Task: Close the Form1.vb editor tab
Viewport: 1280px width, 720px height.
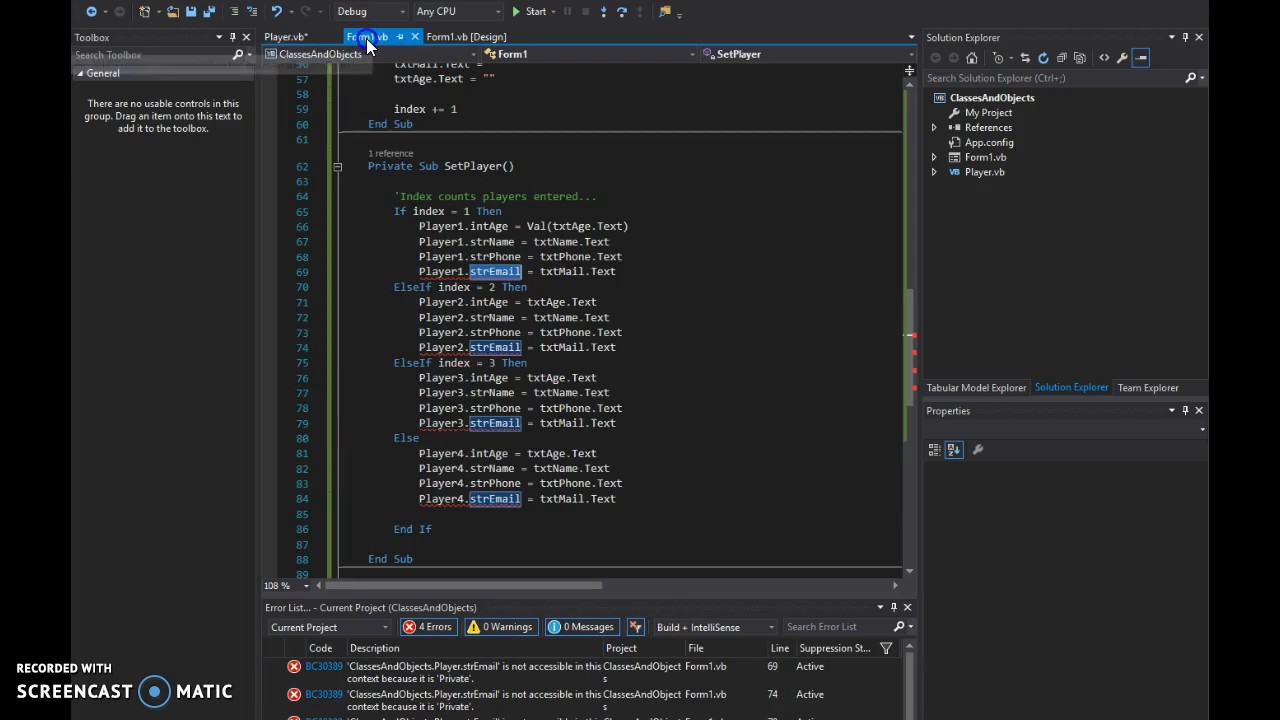Action: [415, 37]
